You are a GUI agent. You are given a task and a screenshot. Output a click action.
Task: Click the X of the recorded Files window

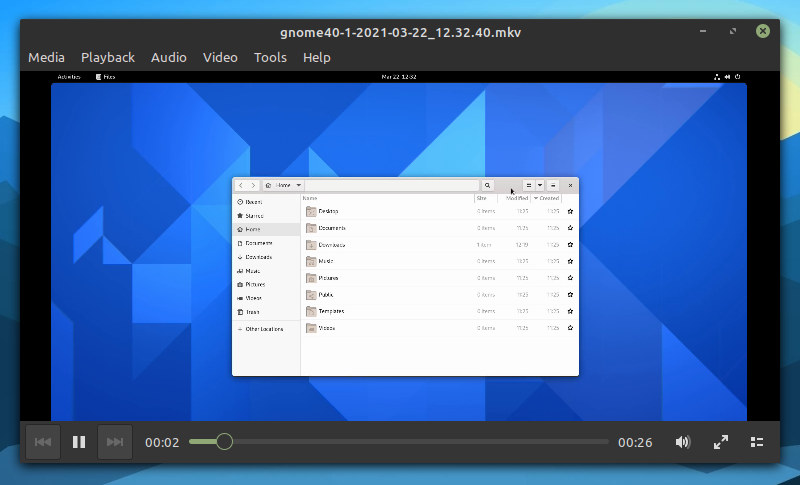click(570, 186)
